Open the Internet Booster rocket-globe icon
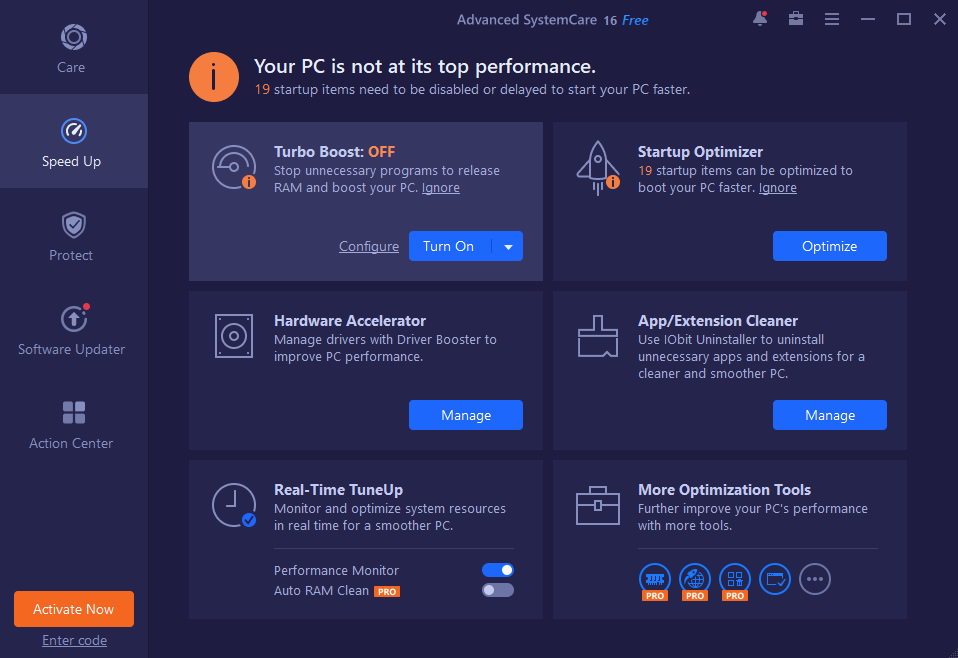 point(695,578)
